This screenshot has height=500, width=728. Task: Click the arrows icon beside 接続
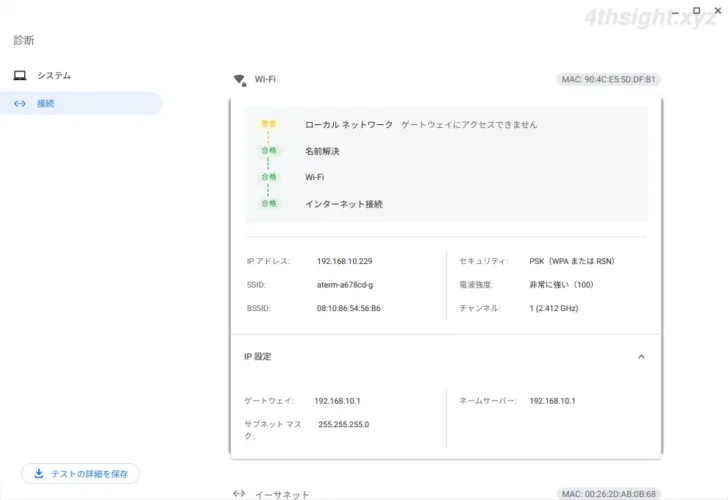click(20, 104)
